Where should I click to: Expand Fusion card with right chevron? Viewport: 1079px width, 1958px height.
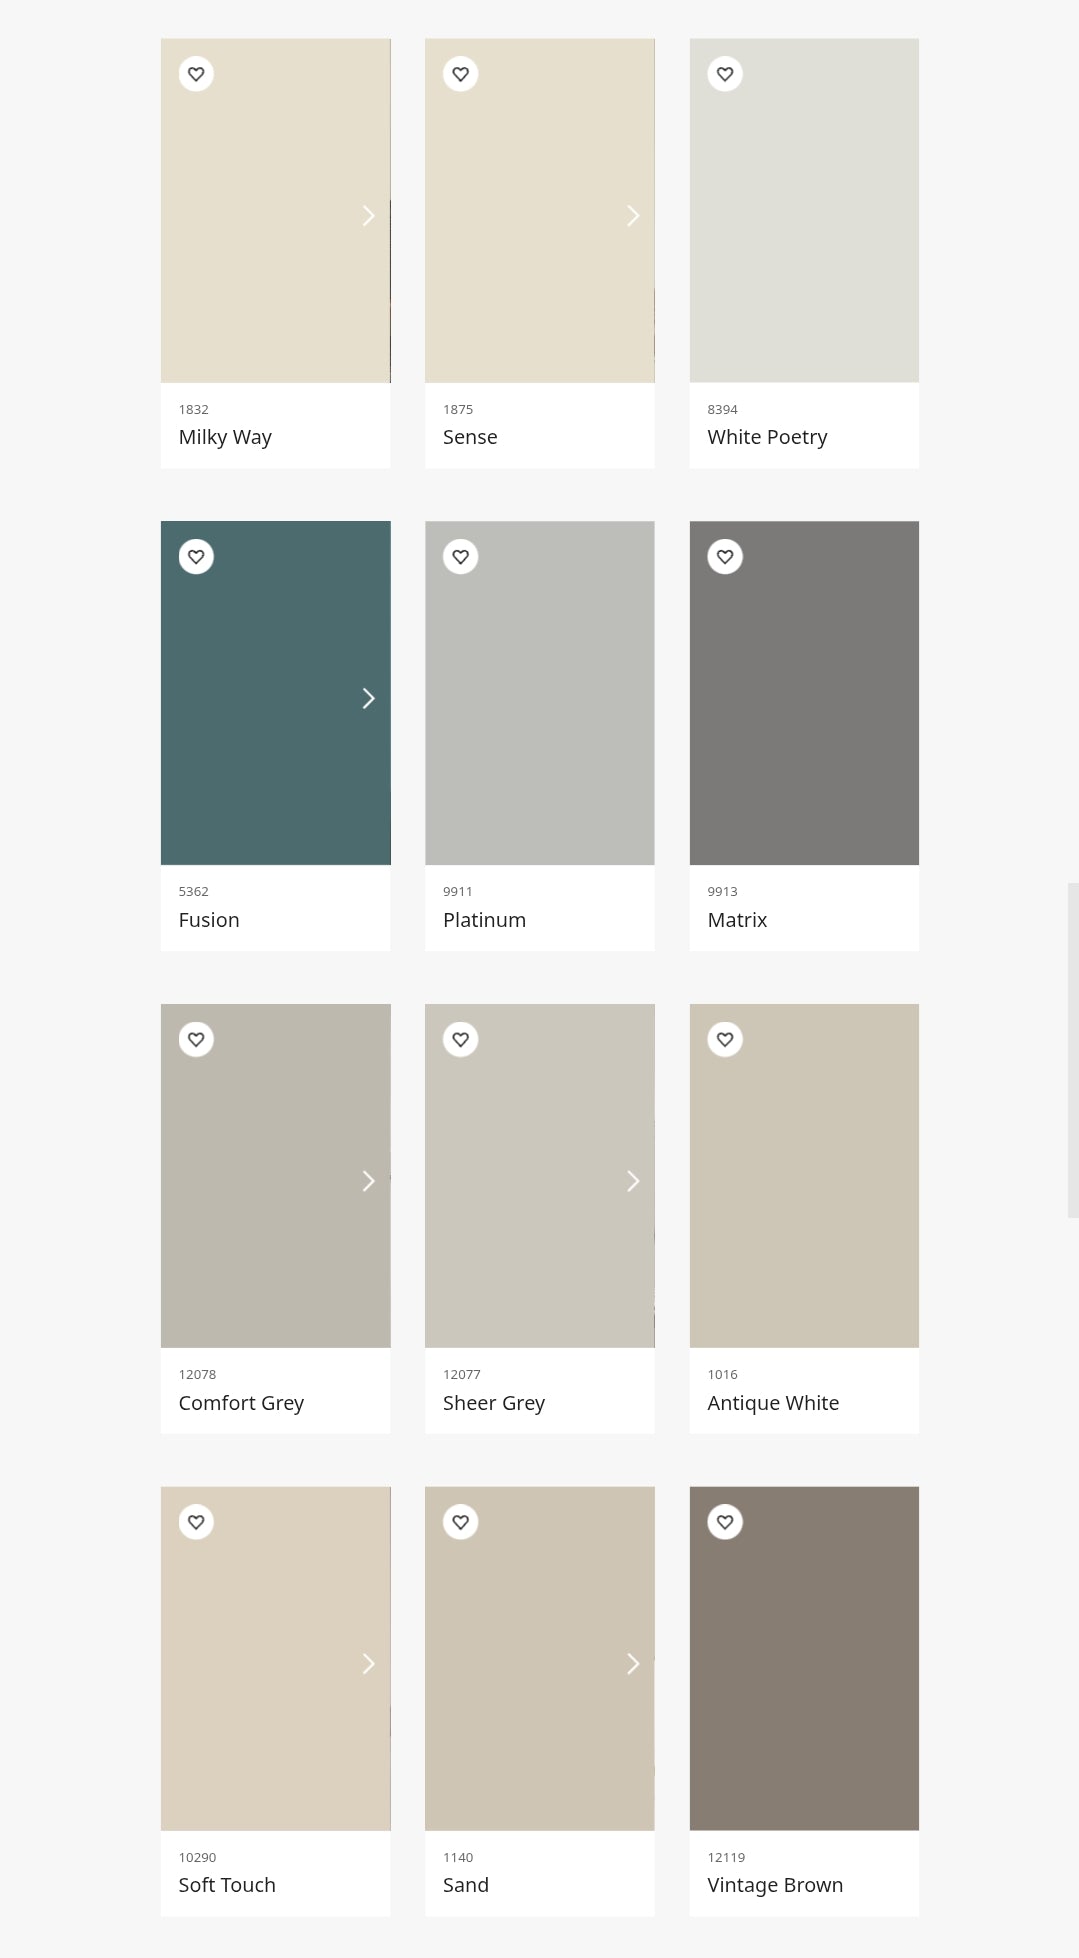coord(368,698)
